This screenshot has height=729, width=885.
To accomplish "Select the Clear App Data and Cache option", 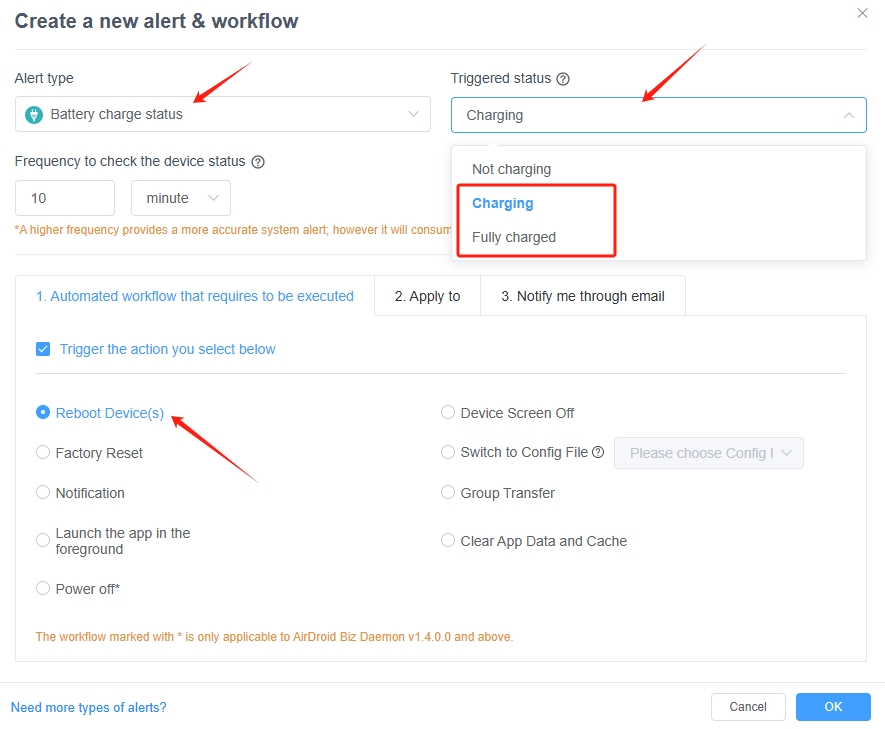I will click(x=448, y=540).
